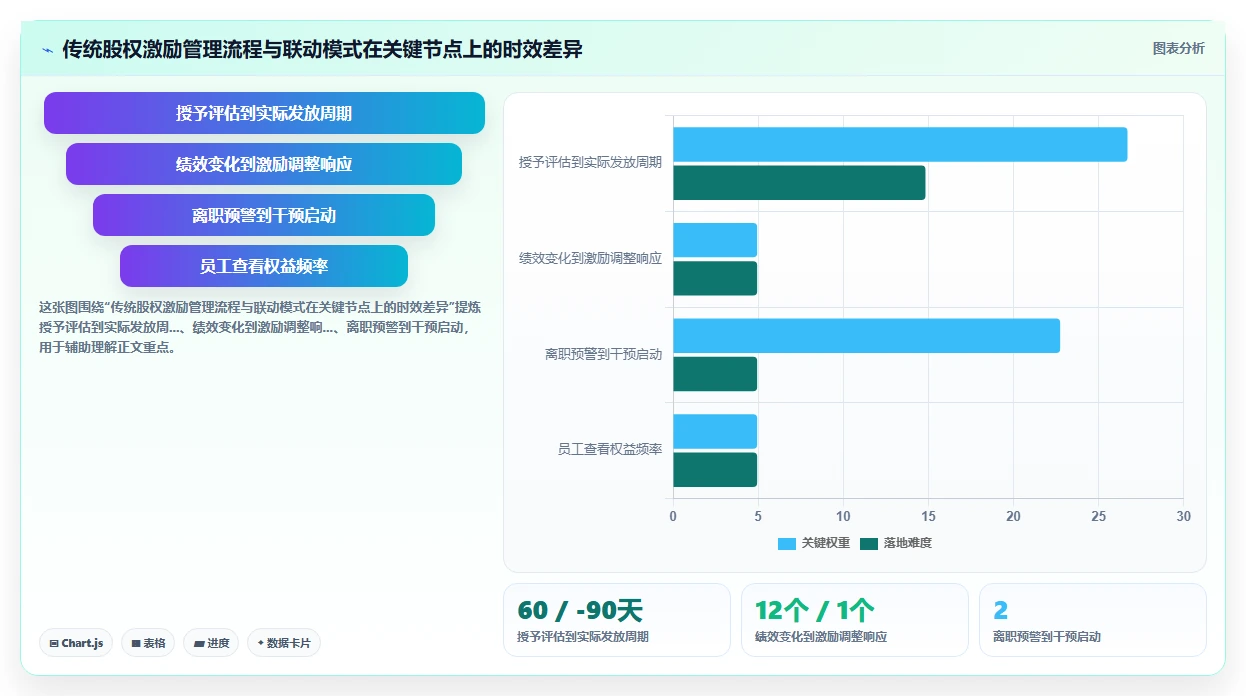Click the icon inside the 进度 chip

(199, 643)
